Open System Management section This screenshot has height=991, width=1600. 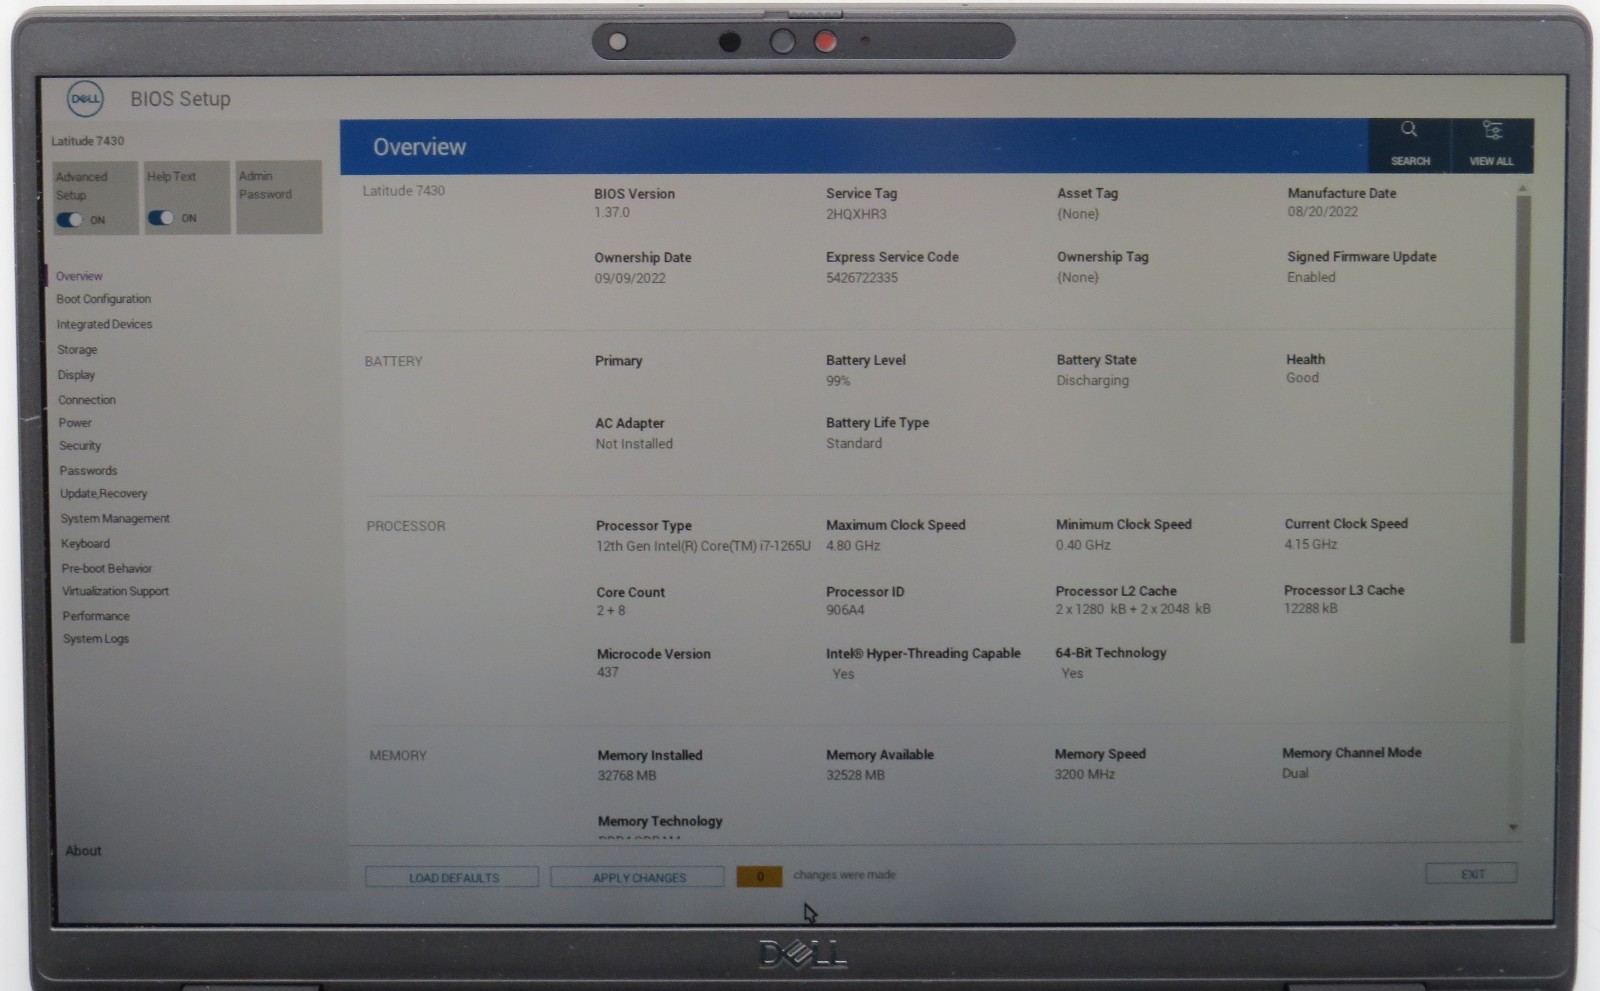(115, 519)
